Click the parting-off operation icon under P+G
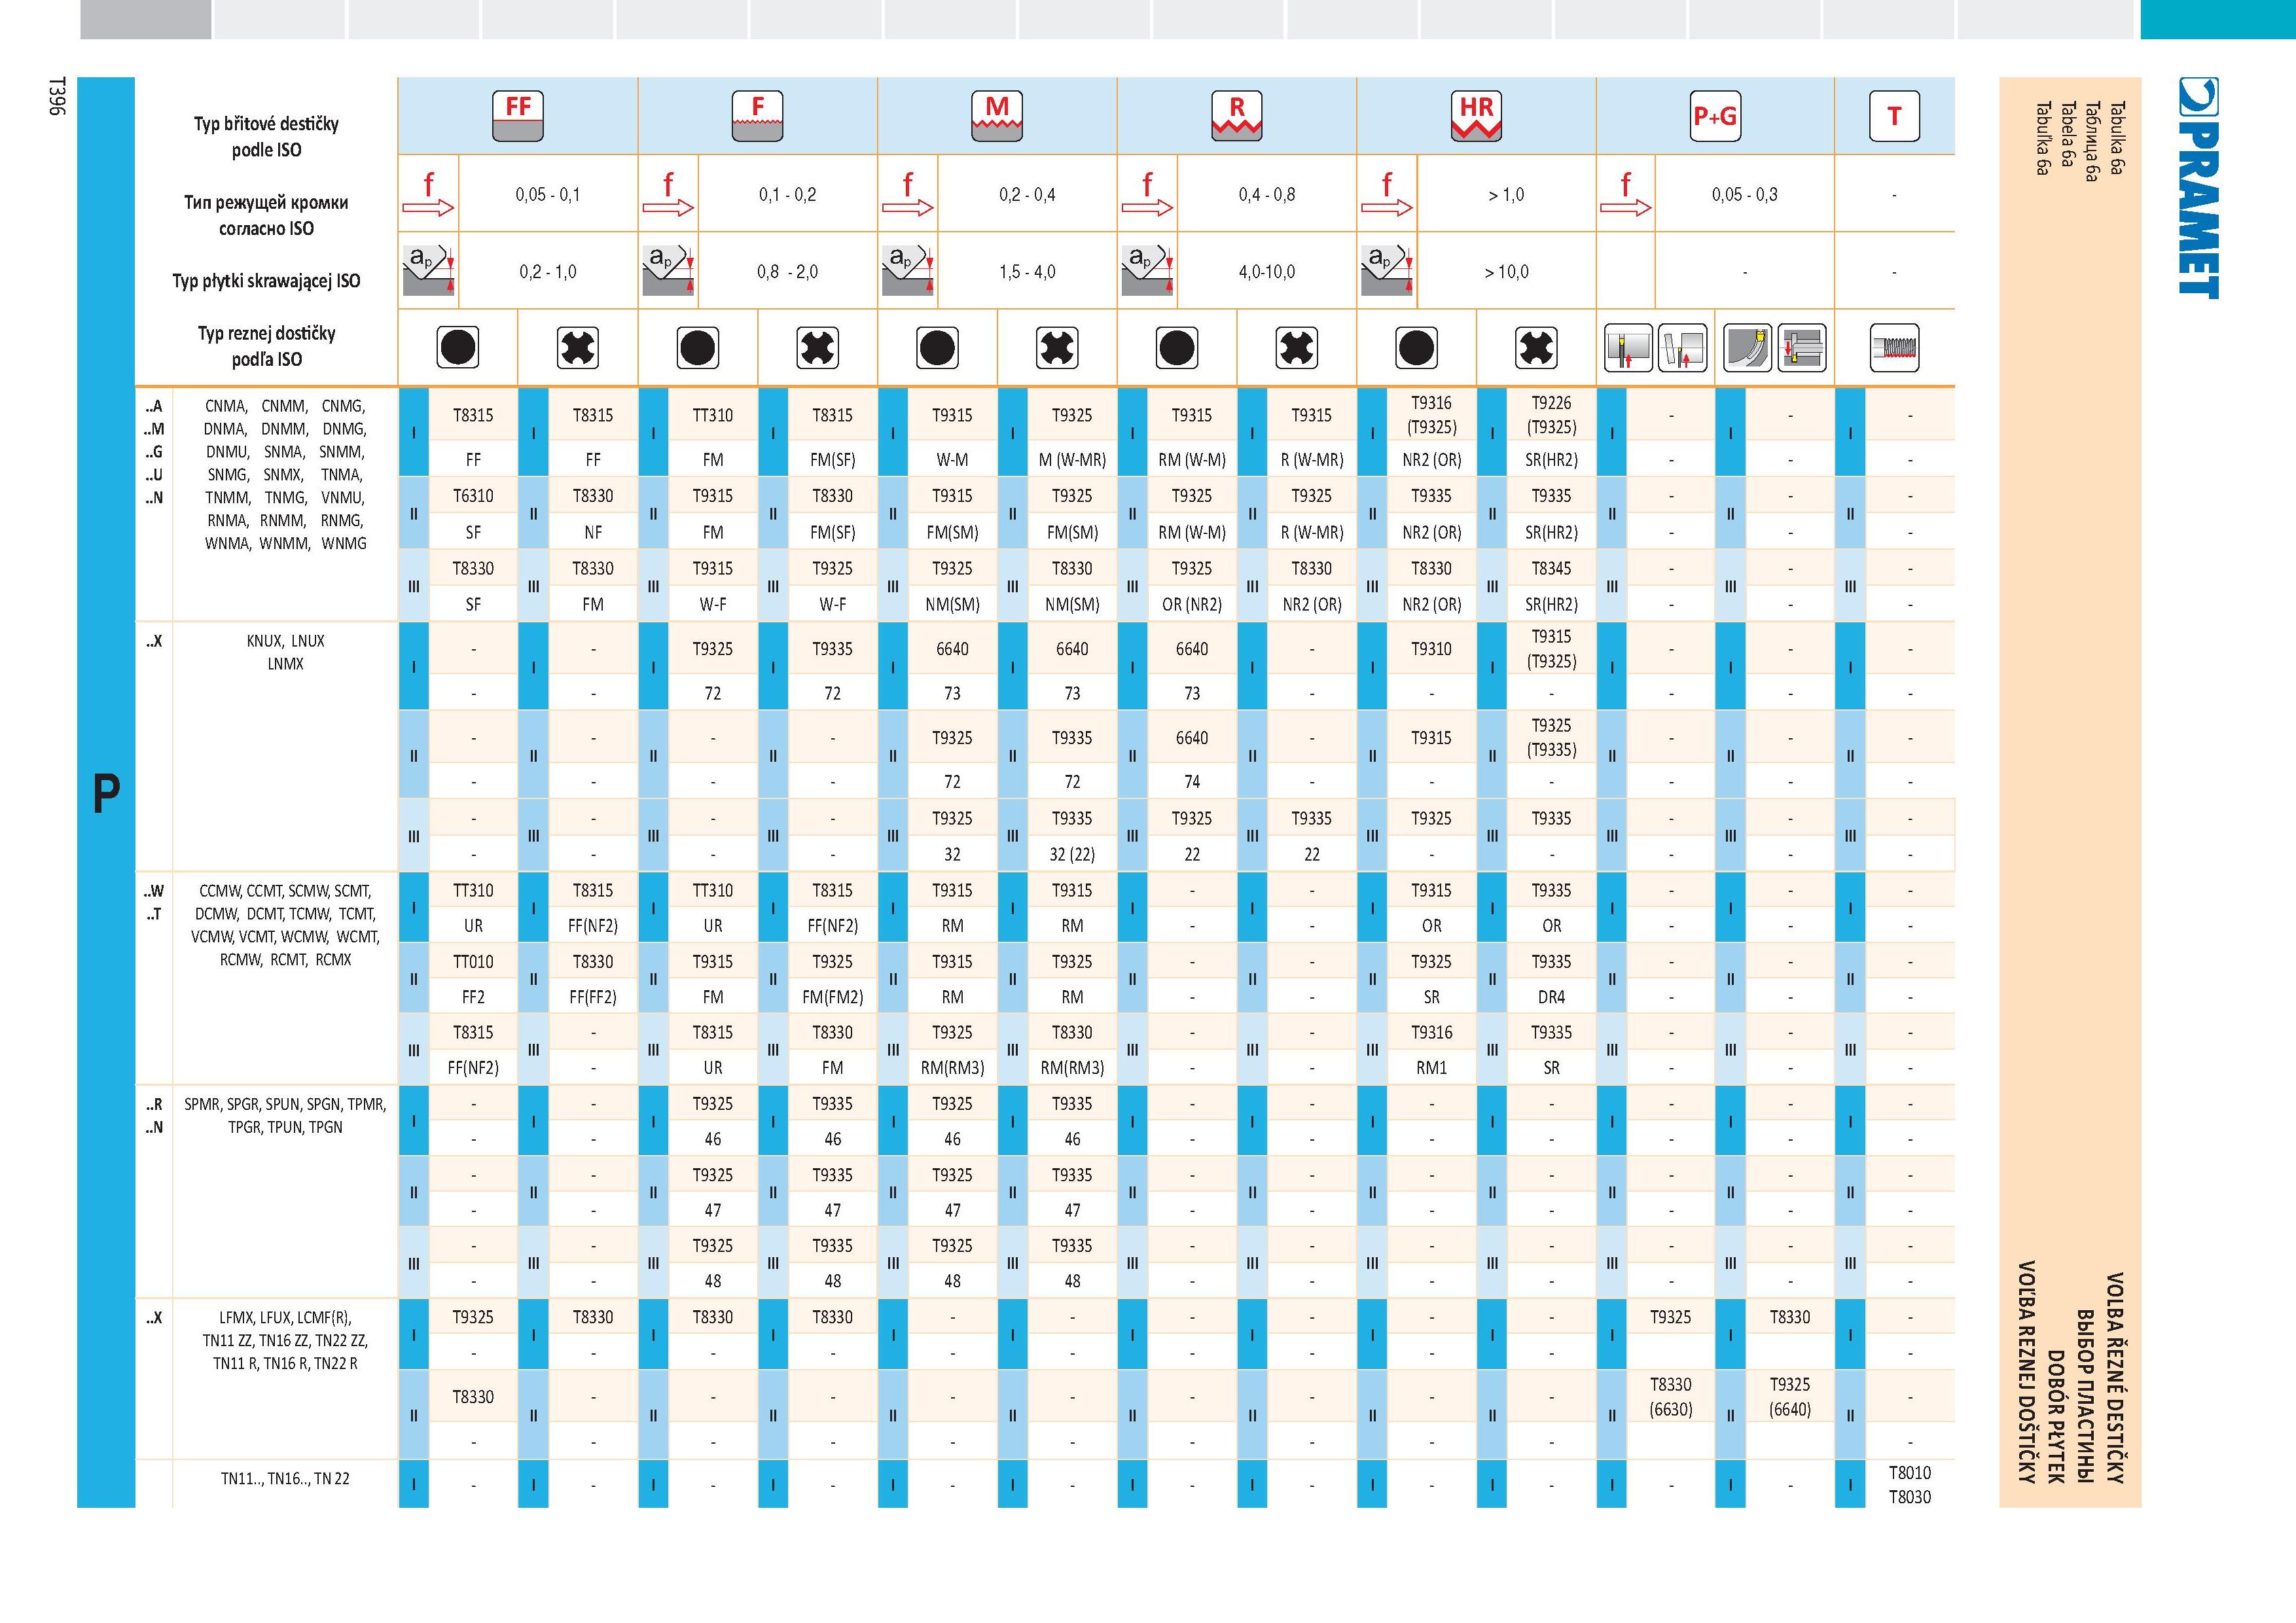Screen dimensions: 2296x1623 [x=1628, y=348]
